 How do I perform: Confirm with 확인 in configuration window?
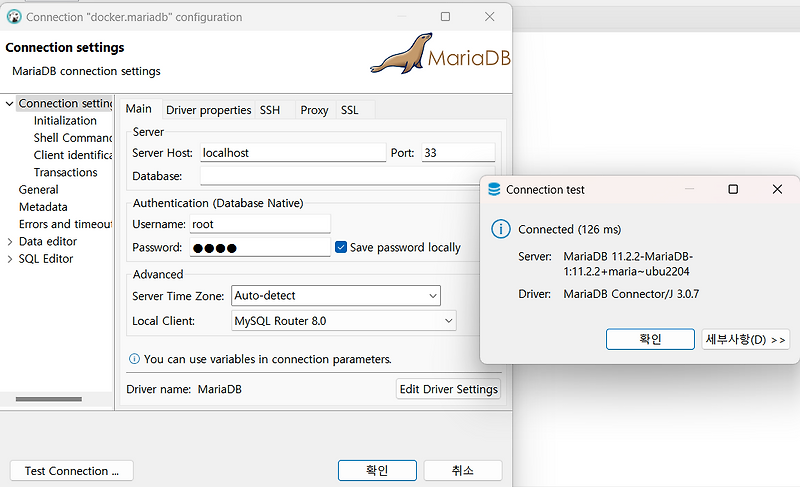click(x=377, y=470)
